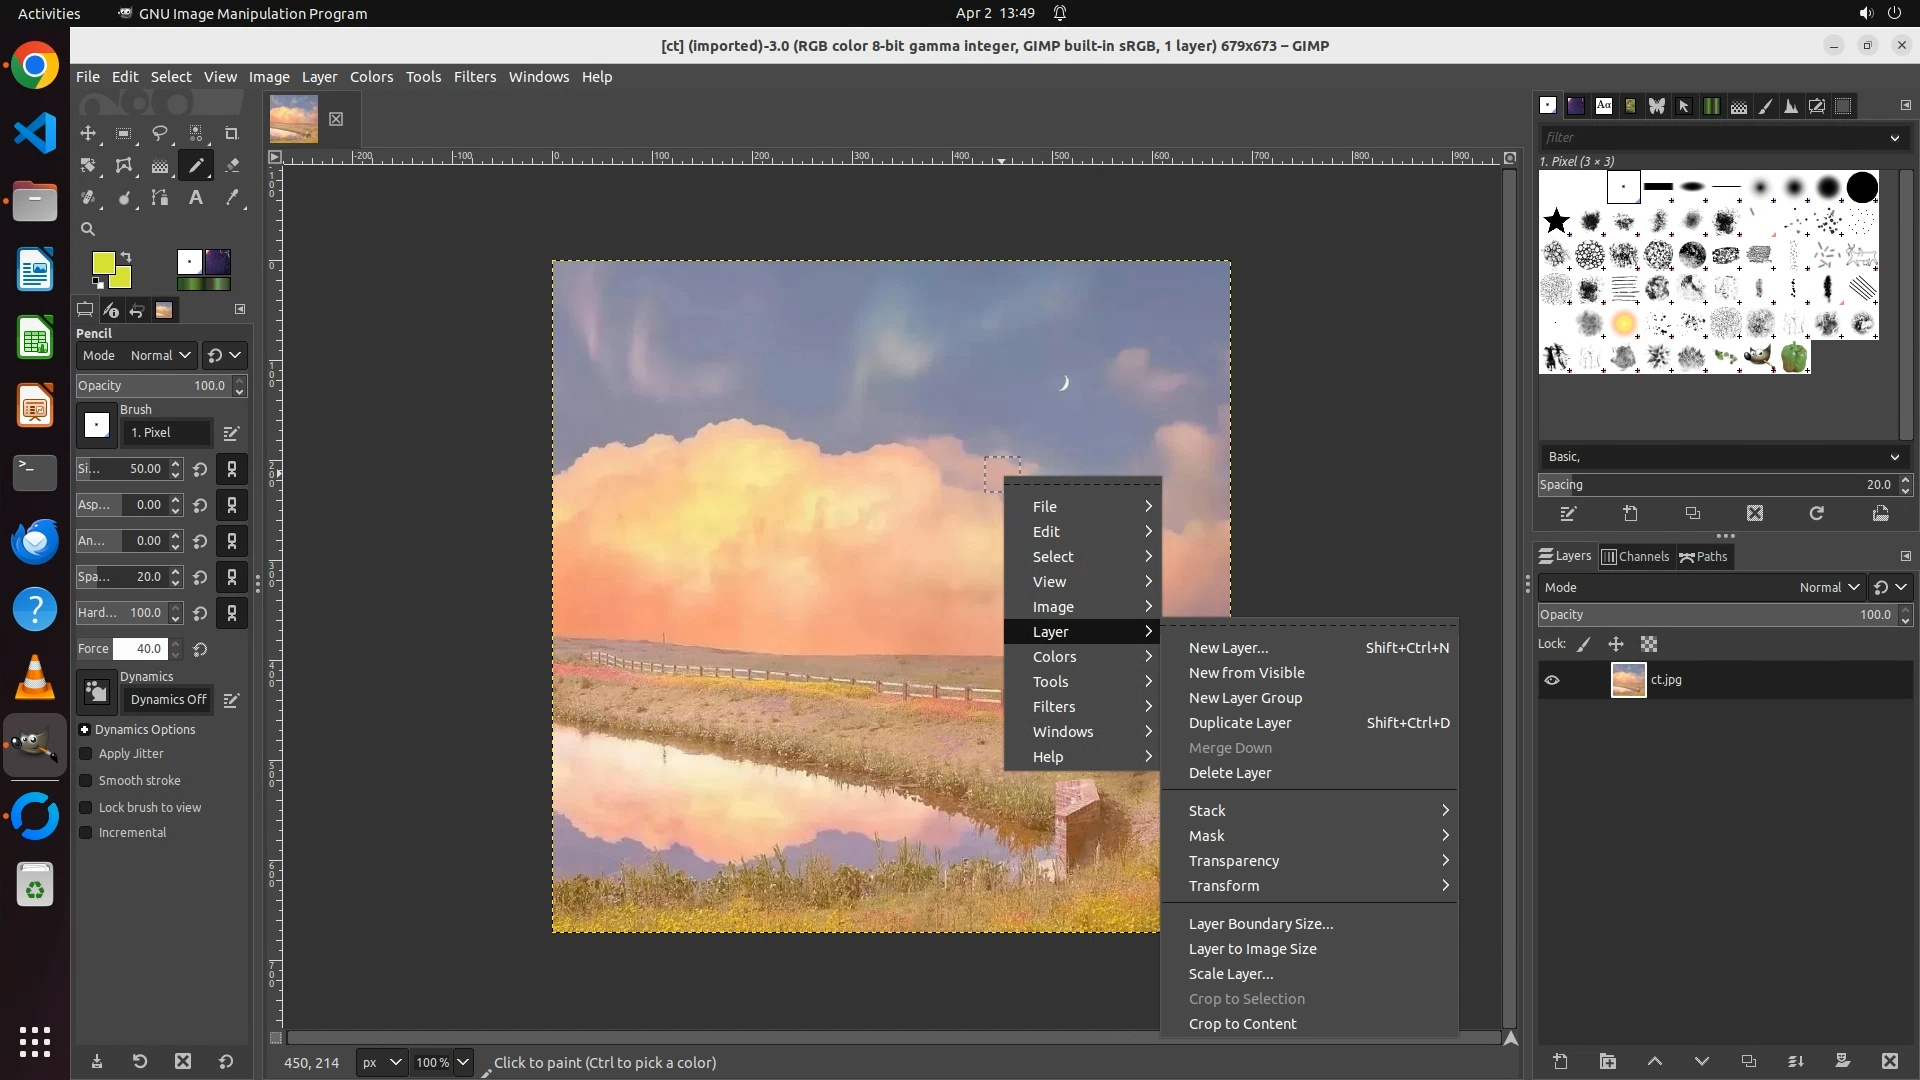Create a new layer from Layers panel
Image resolution: width=1920 pixels, height=1080 pixels.
pyautogui.click(x=1560, y=1061)
